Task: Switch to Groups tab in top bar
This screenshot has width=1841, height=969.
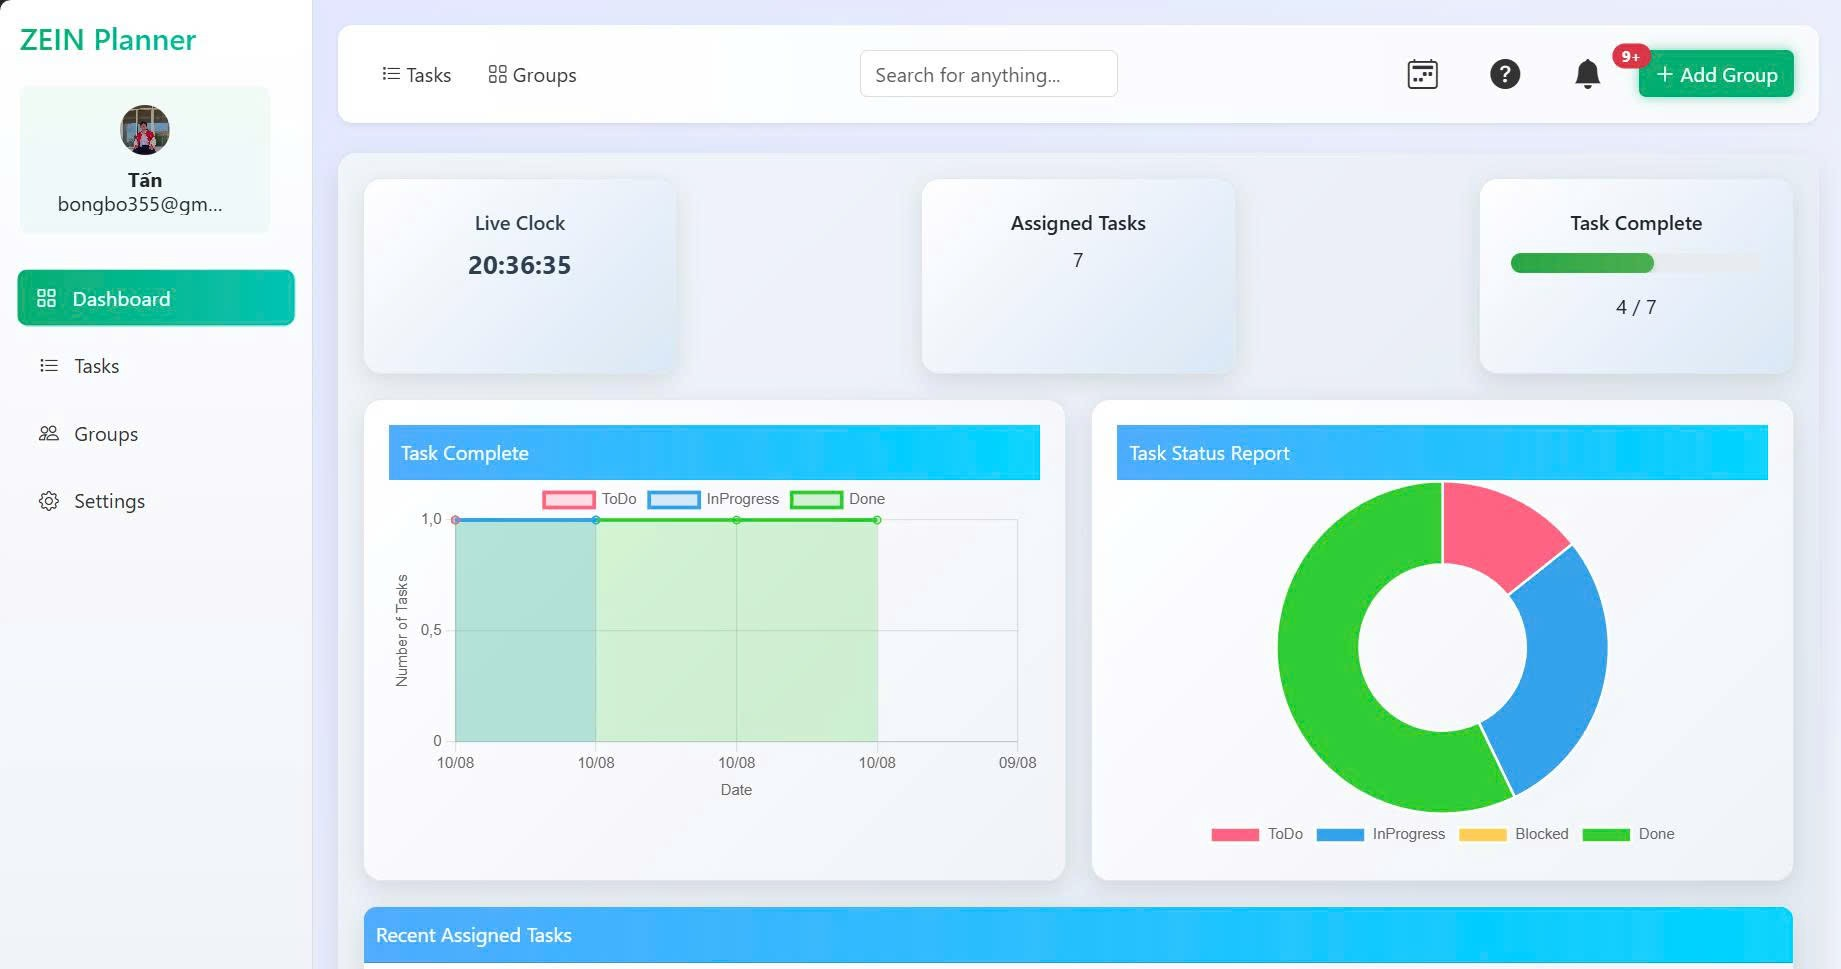Action: coord(532,75)
